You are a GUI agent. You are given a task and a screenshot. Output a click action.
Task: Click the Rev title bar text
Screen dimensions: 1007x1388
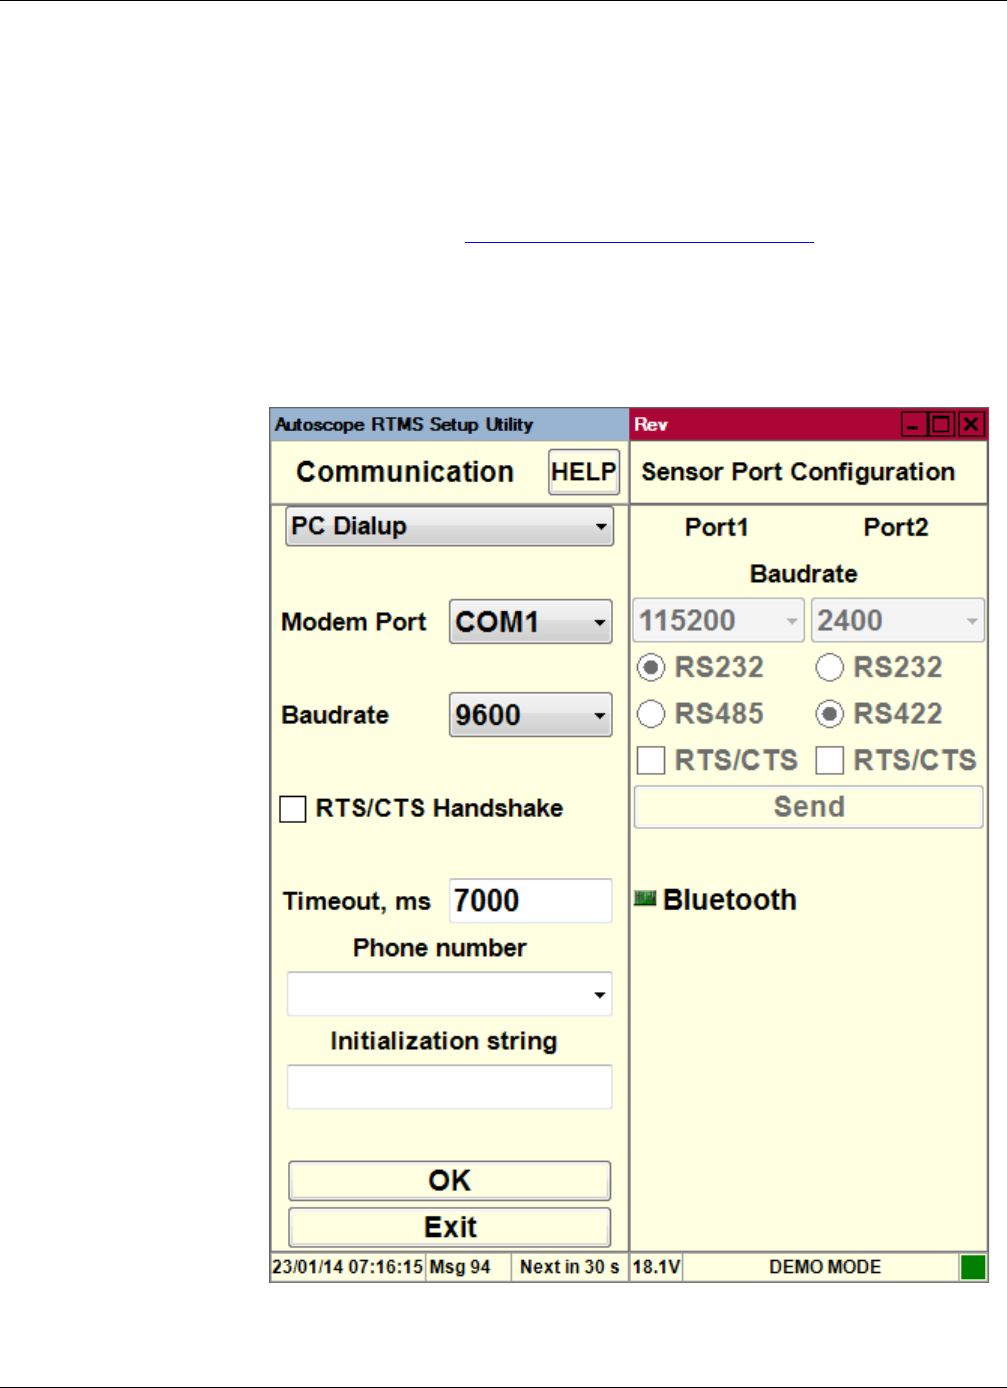[x=650, y=425]
